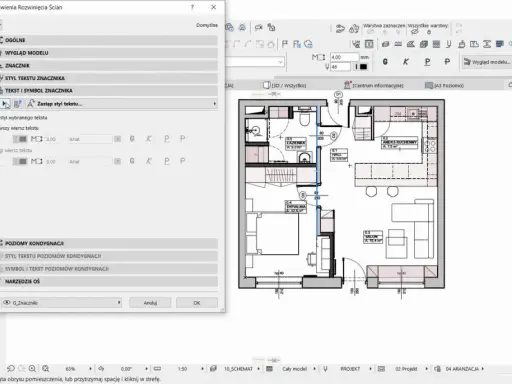Click the Domyślne favorites button
This screenshot has height=384, width=512.
pos(207,25)
